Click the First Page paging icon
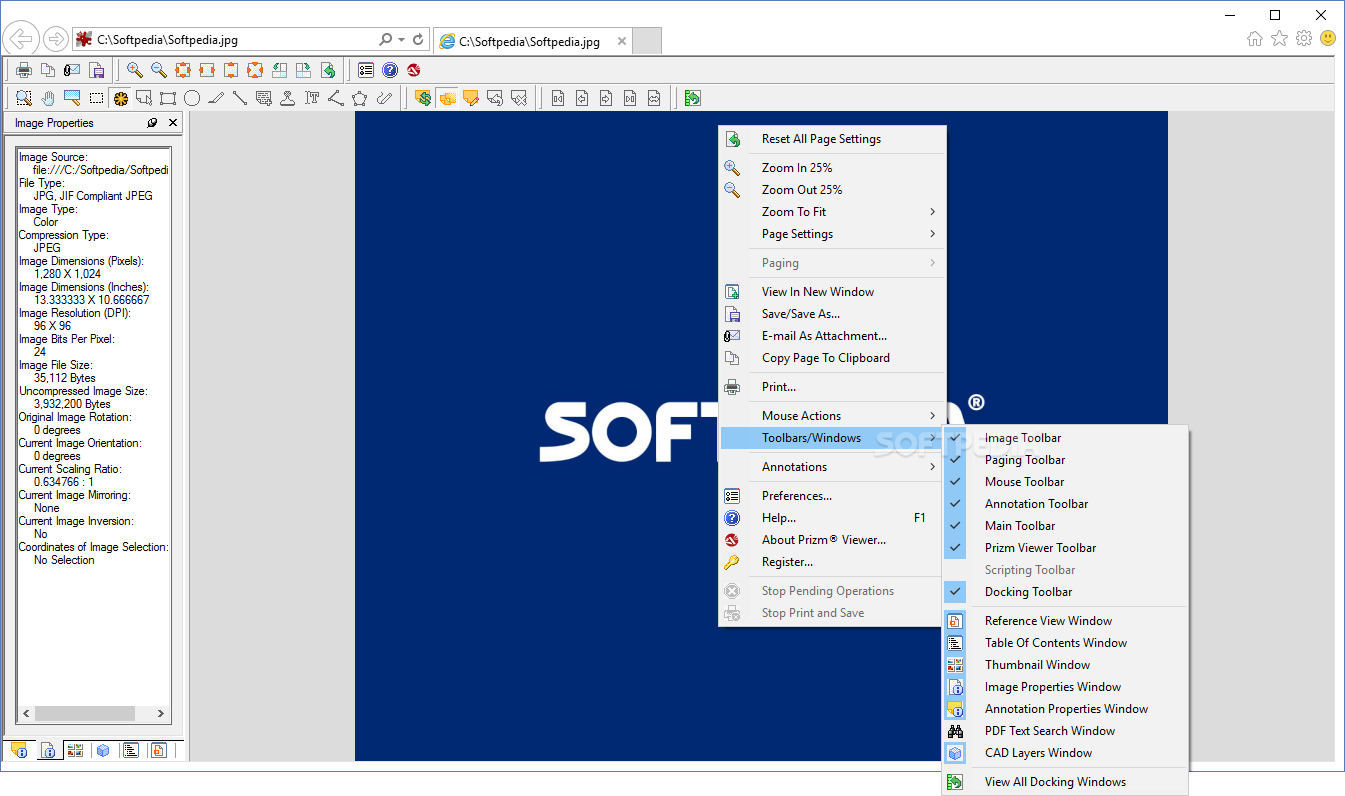This screenshot has height=796, width=1345. tap(558, 98)
